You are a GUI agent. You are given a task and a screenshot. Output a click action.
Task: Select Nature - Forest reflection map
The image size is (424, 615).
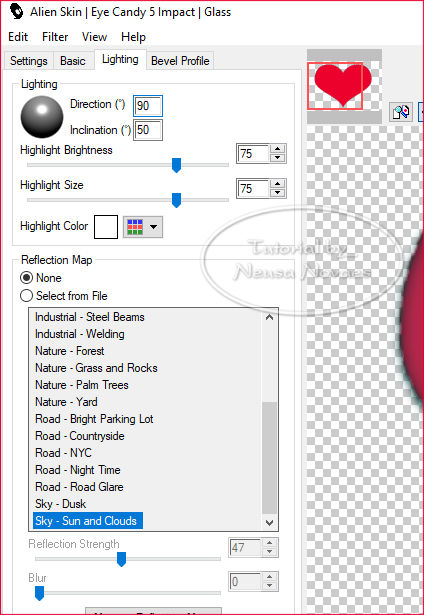coord(70,351)
